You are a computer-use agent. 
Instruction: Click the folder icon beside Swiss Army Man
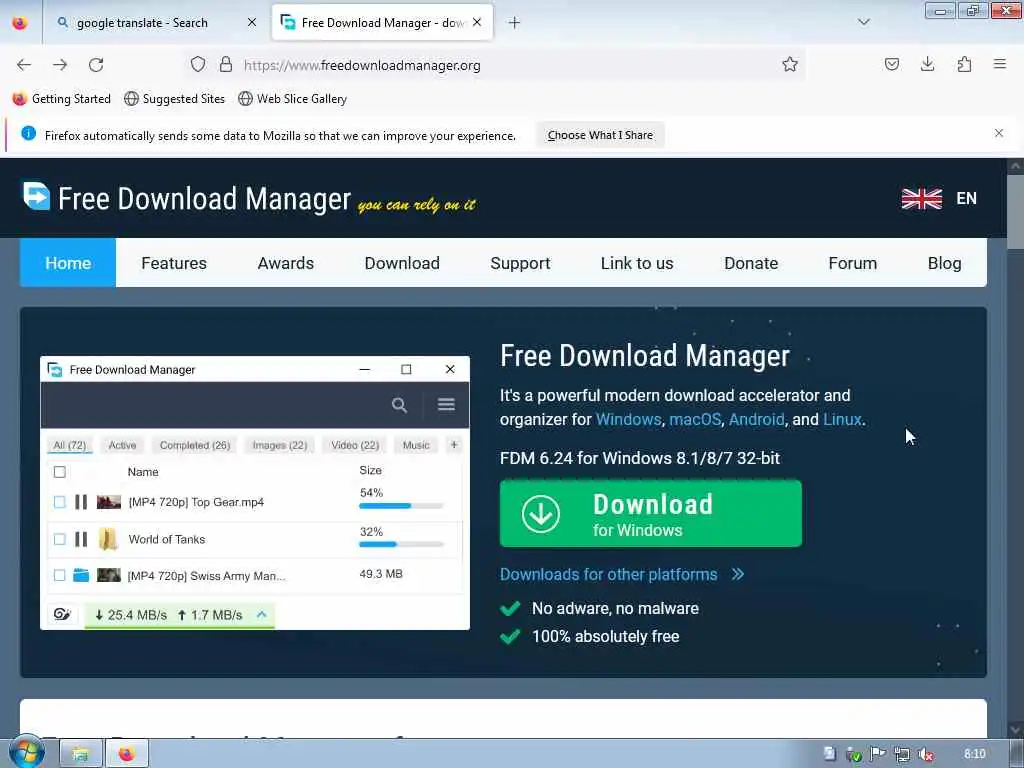[x=81, y=575]
